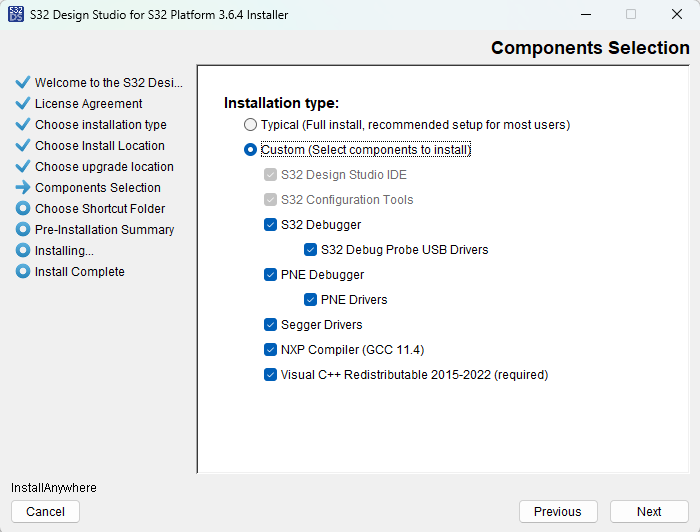Click the 'InstallAnywhere' label
The width and height of the screenshot is (700, 532).
[54, 488]
